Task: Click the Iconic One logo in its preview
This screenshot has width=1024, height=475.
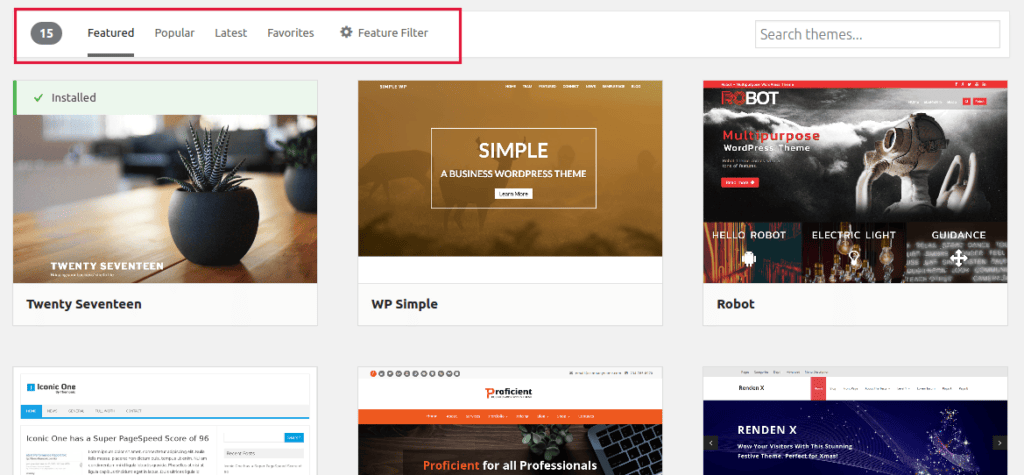Action: click(52, 387)
